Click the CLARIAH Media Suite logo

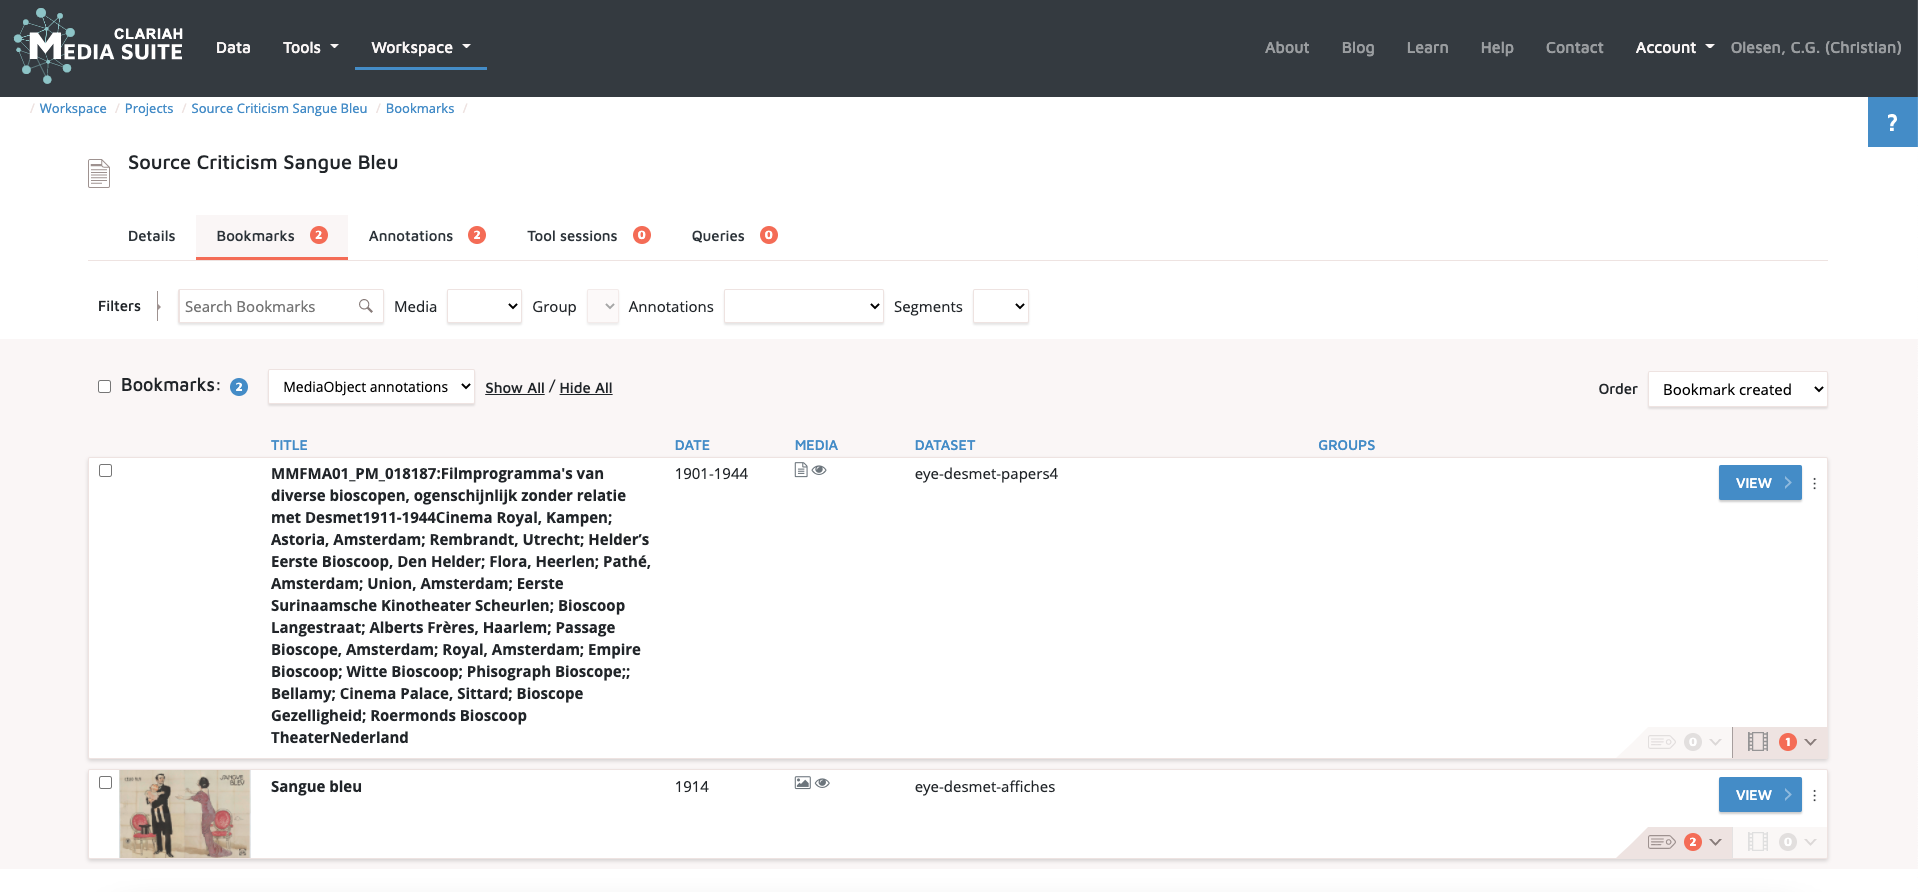[x=98, y=46]
